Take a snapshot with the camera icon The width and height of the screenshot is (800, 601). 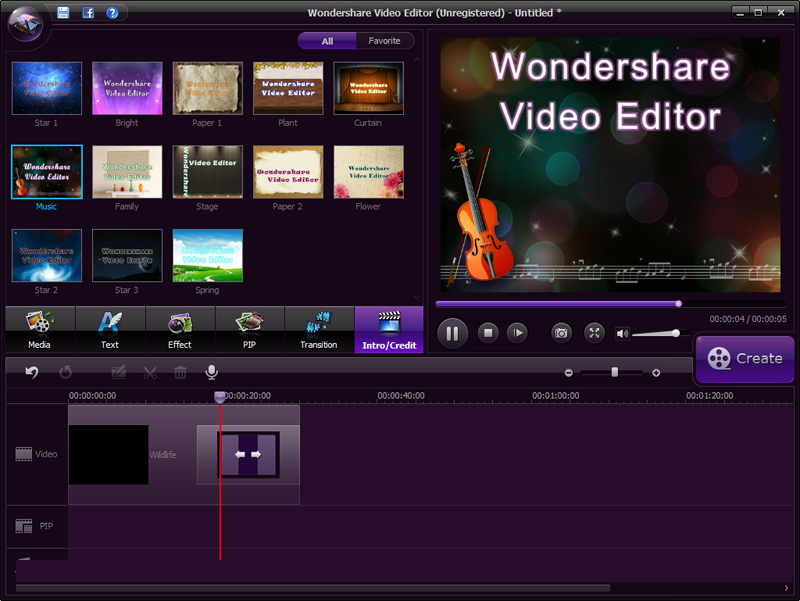561,333
